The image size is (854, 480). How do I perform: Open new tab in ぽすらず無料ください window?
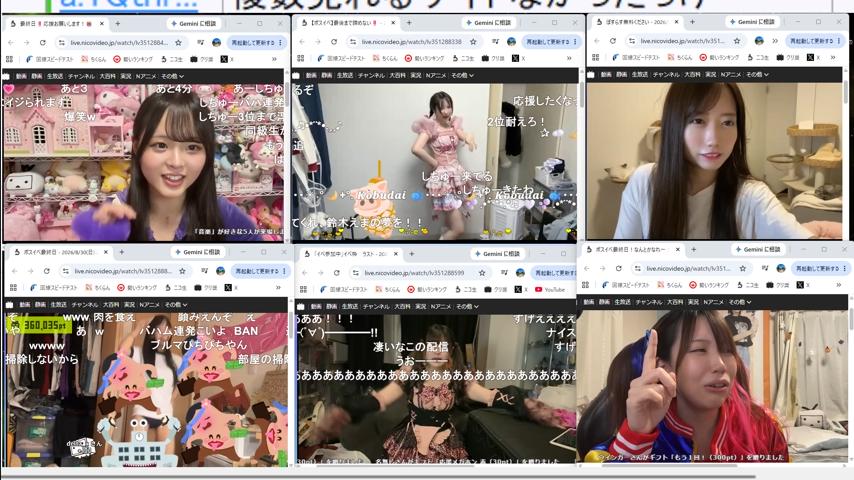[692, 22]
